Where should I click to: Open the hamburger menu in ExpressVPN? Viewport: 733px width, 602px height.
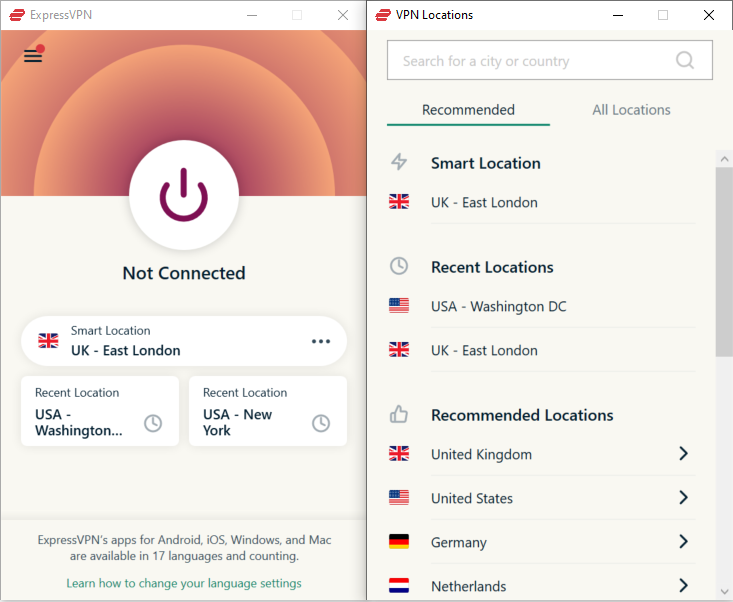click(33, 55)
